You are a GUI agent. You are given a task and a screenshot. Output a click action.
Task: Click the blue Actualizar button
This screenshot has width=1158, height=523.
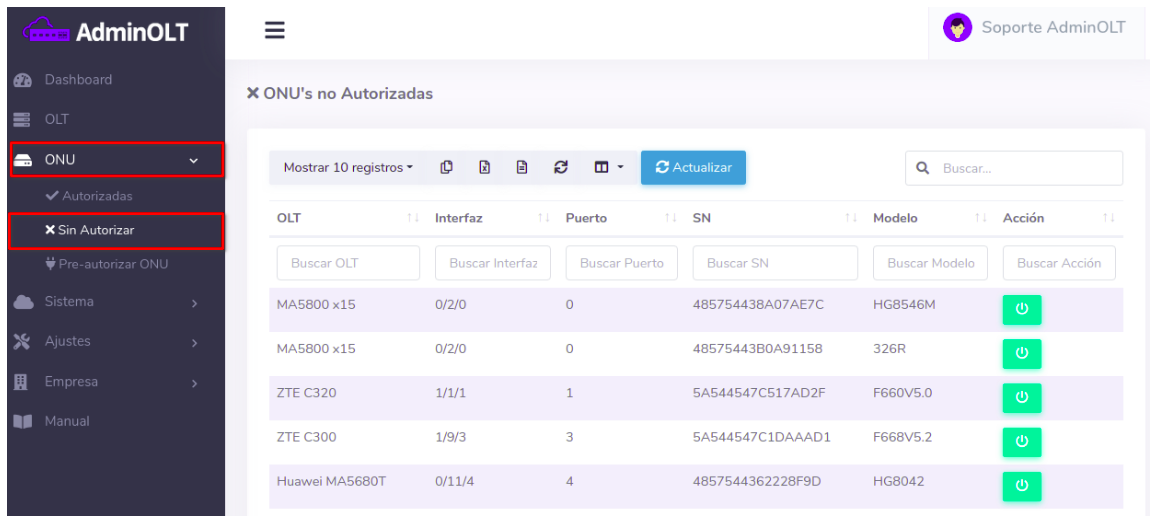pyautogui.click(x=693, y=168)
